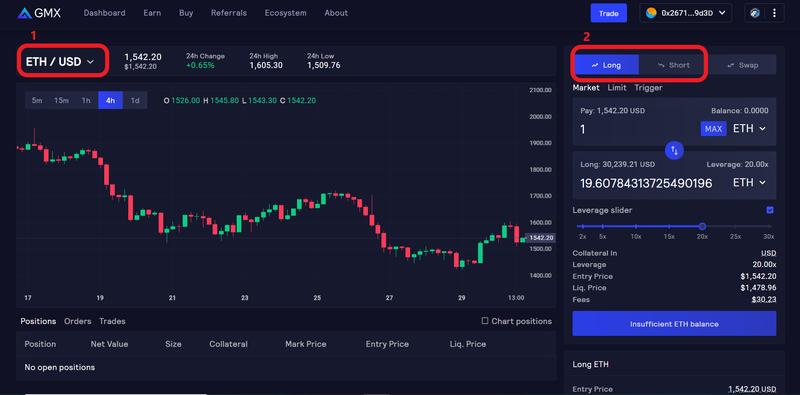Image resolution: width=800 pixels, height=395 pixels.
Task: Open the Long token ETH dropdown
Action: [749, 182]
